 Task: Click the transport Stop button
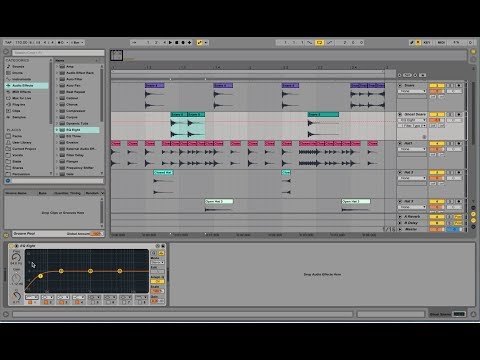[x=177, y=43]
